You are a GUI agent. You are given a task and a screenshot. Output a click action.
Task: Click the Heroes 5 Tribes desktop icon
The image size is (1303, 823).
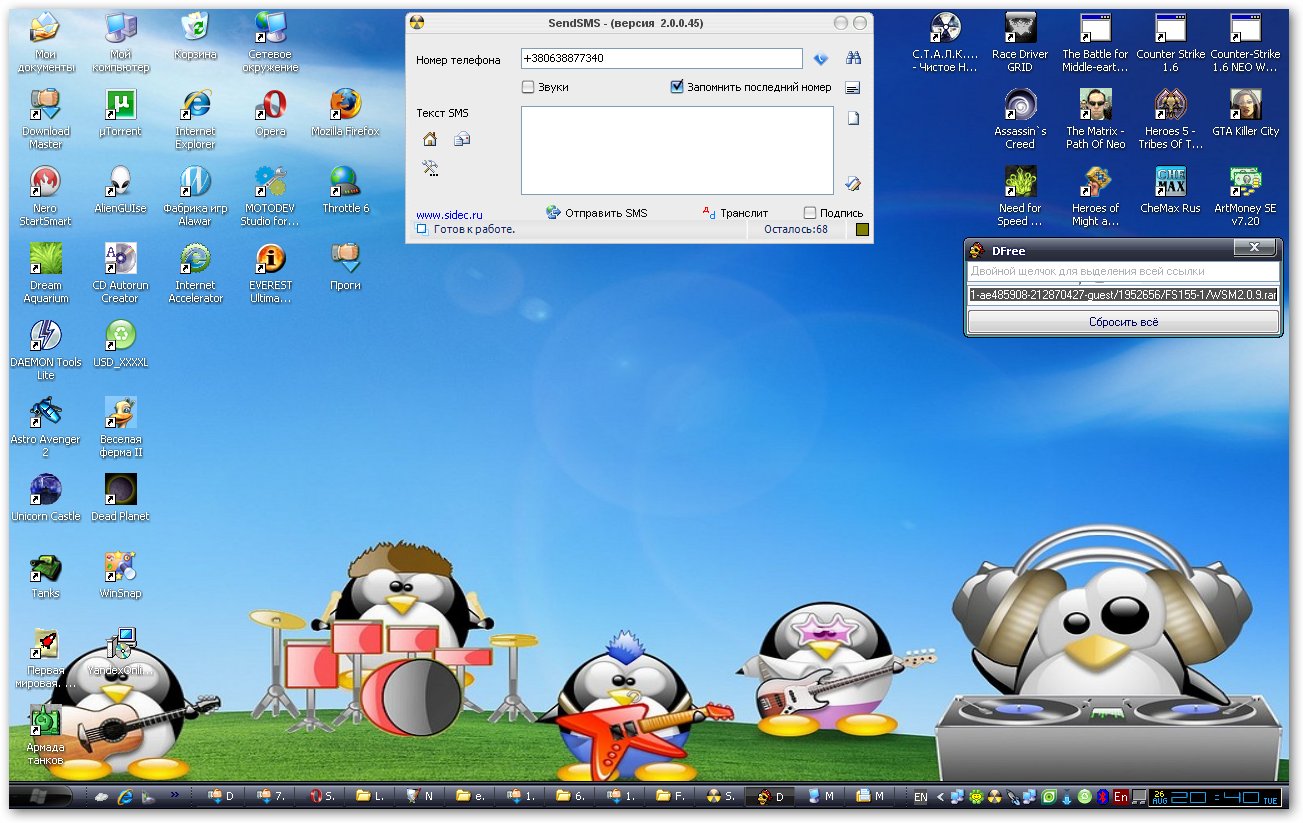coord(1170,119)
